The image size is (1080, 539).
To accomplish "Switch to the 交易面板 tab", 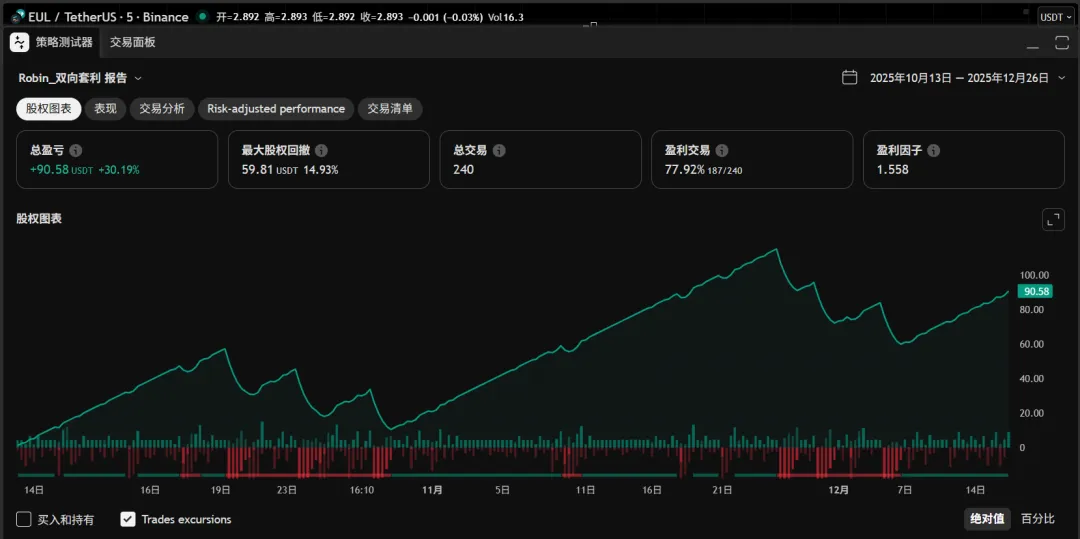I will [133, 42].
